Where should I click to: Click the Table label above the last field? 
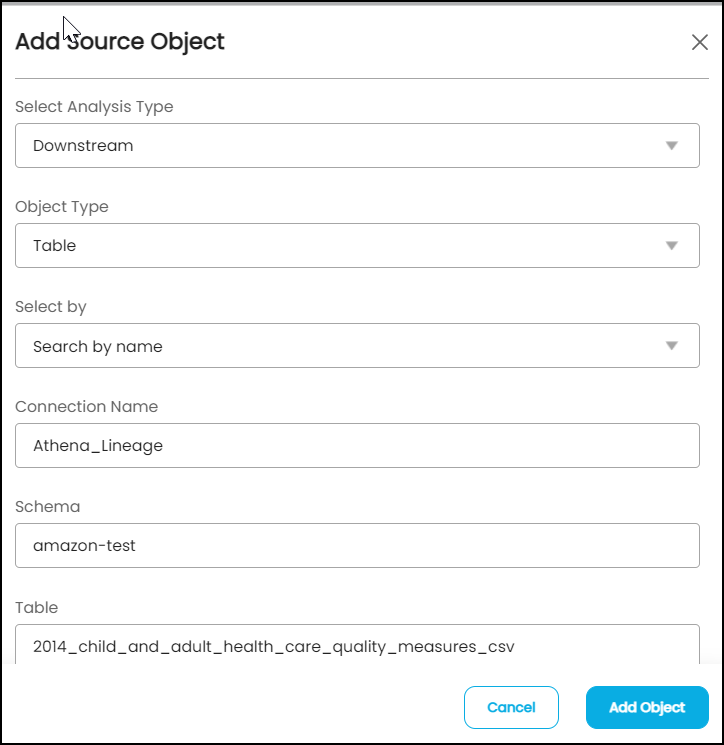coord(37,608)
